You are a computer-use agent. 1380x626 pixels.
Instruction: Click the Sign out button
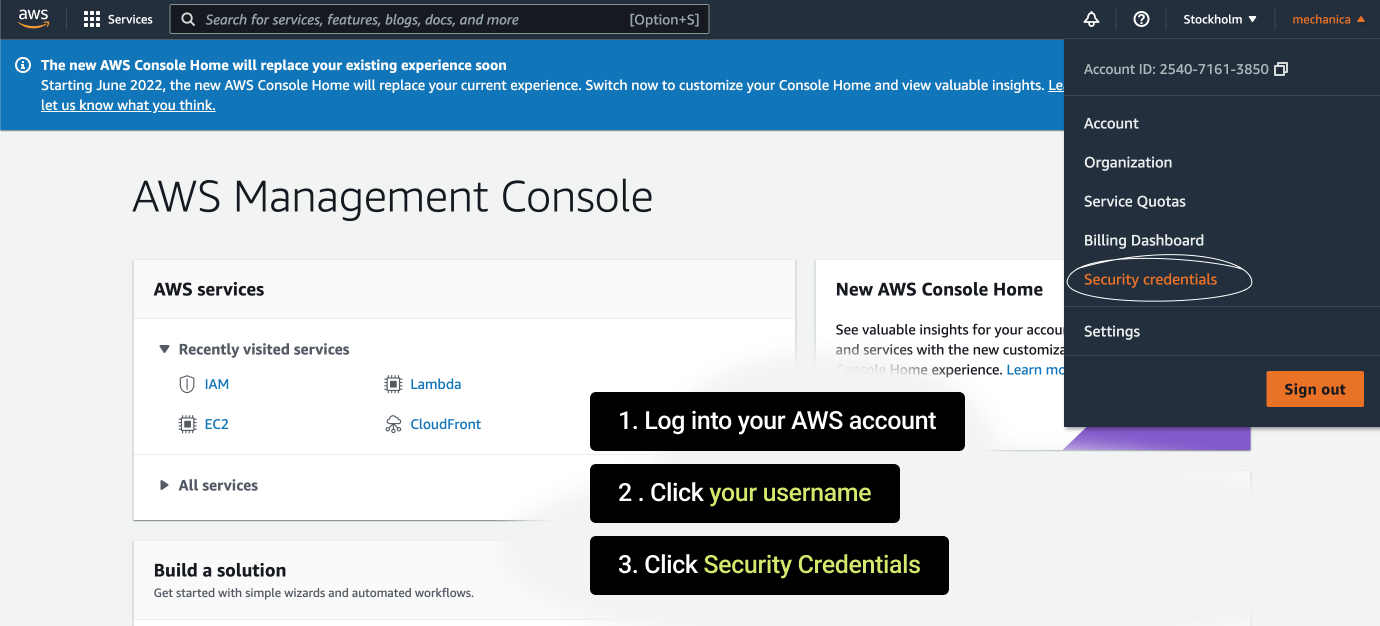click(1315, 389)
